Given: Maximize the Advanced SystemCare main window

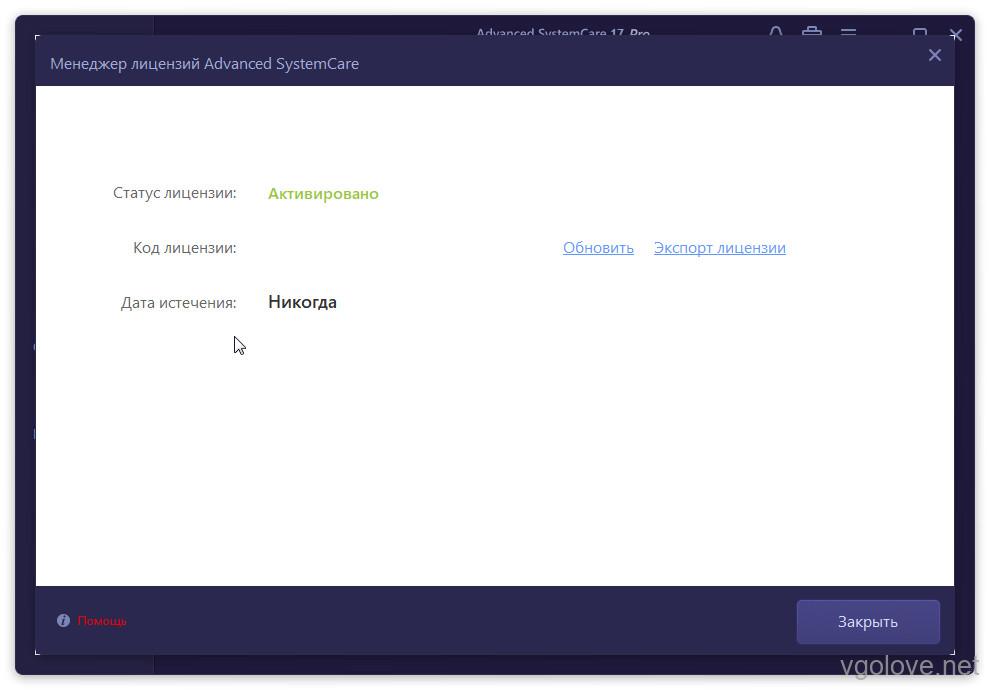Looking at the screenshot, I should pos(920,32).
